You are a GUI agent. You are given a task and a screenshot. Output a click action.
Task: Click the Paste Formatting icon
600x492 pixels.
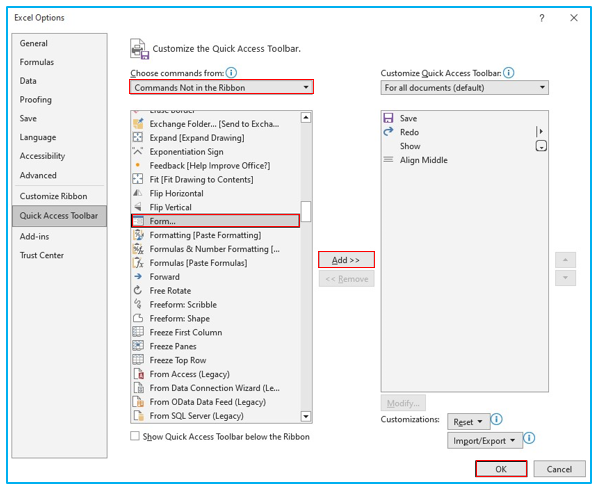pyautogui.click(x=138, y=235)
